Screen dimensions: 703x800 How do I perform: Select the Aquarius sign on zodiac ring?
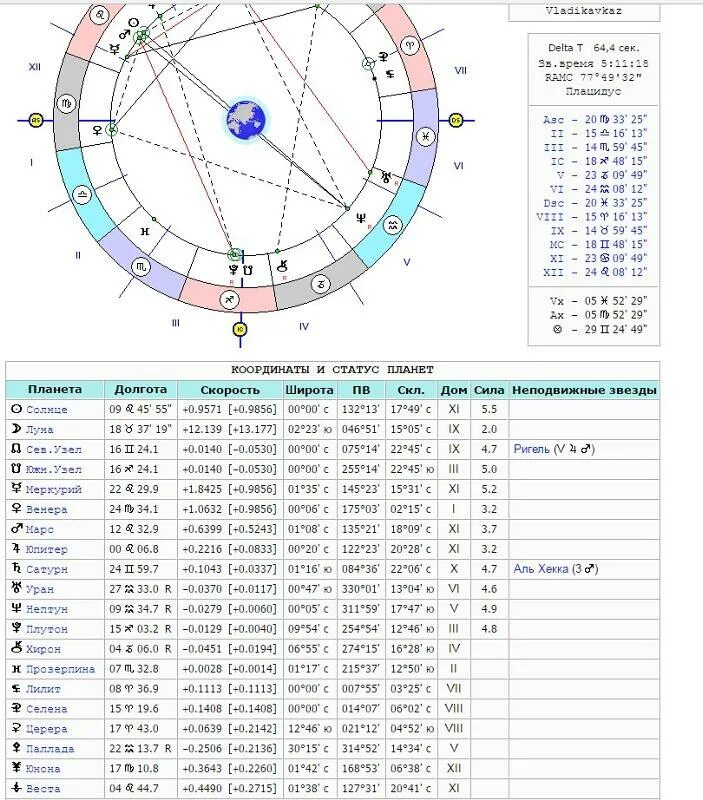(x=392, y=226)
